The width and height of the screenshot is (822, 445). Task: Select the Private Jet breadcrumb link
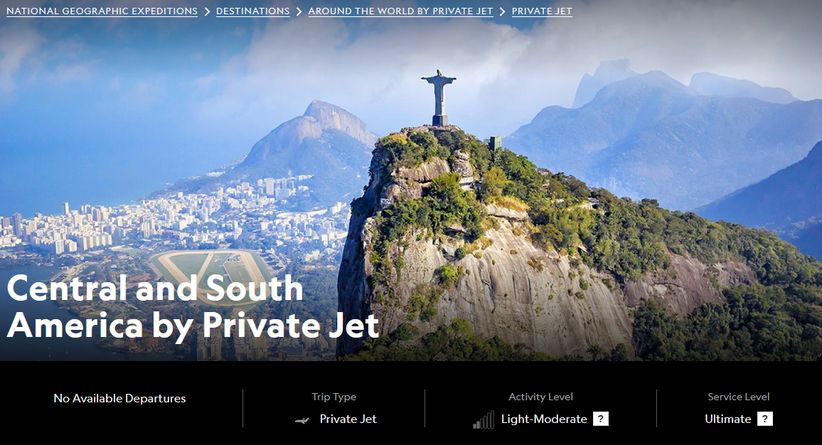(542, 11)
